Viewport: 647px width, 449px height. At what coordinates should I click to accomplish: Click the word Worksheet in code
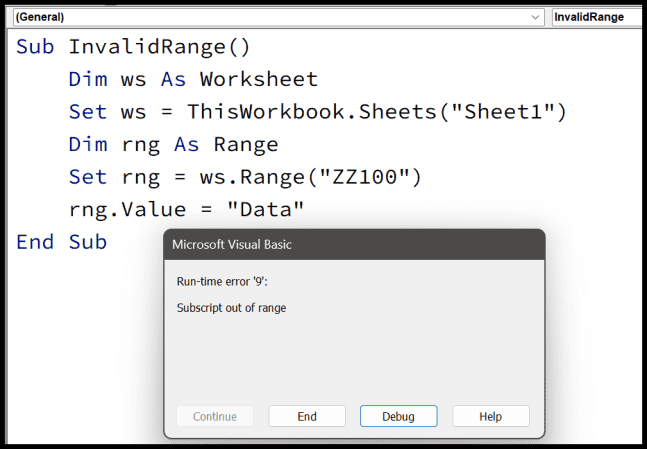click(258, 79)
